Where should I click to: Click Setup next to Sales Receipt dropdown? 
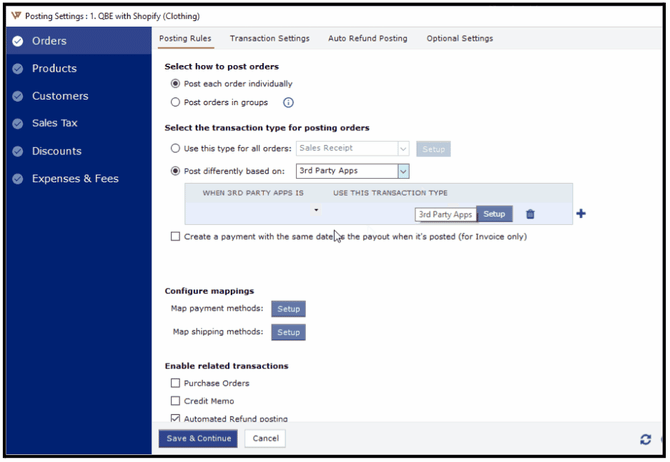(x=433, y=149)
